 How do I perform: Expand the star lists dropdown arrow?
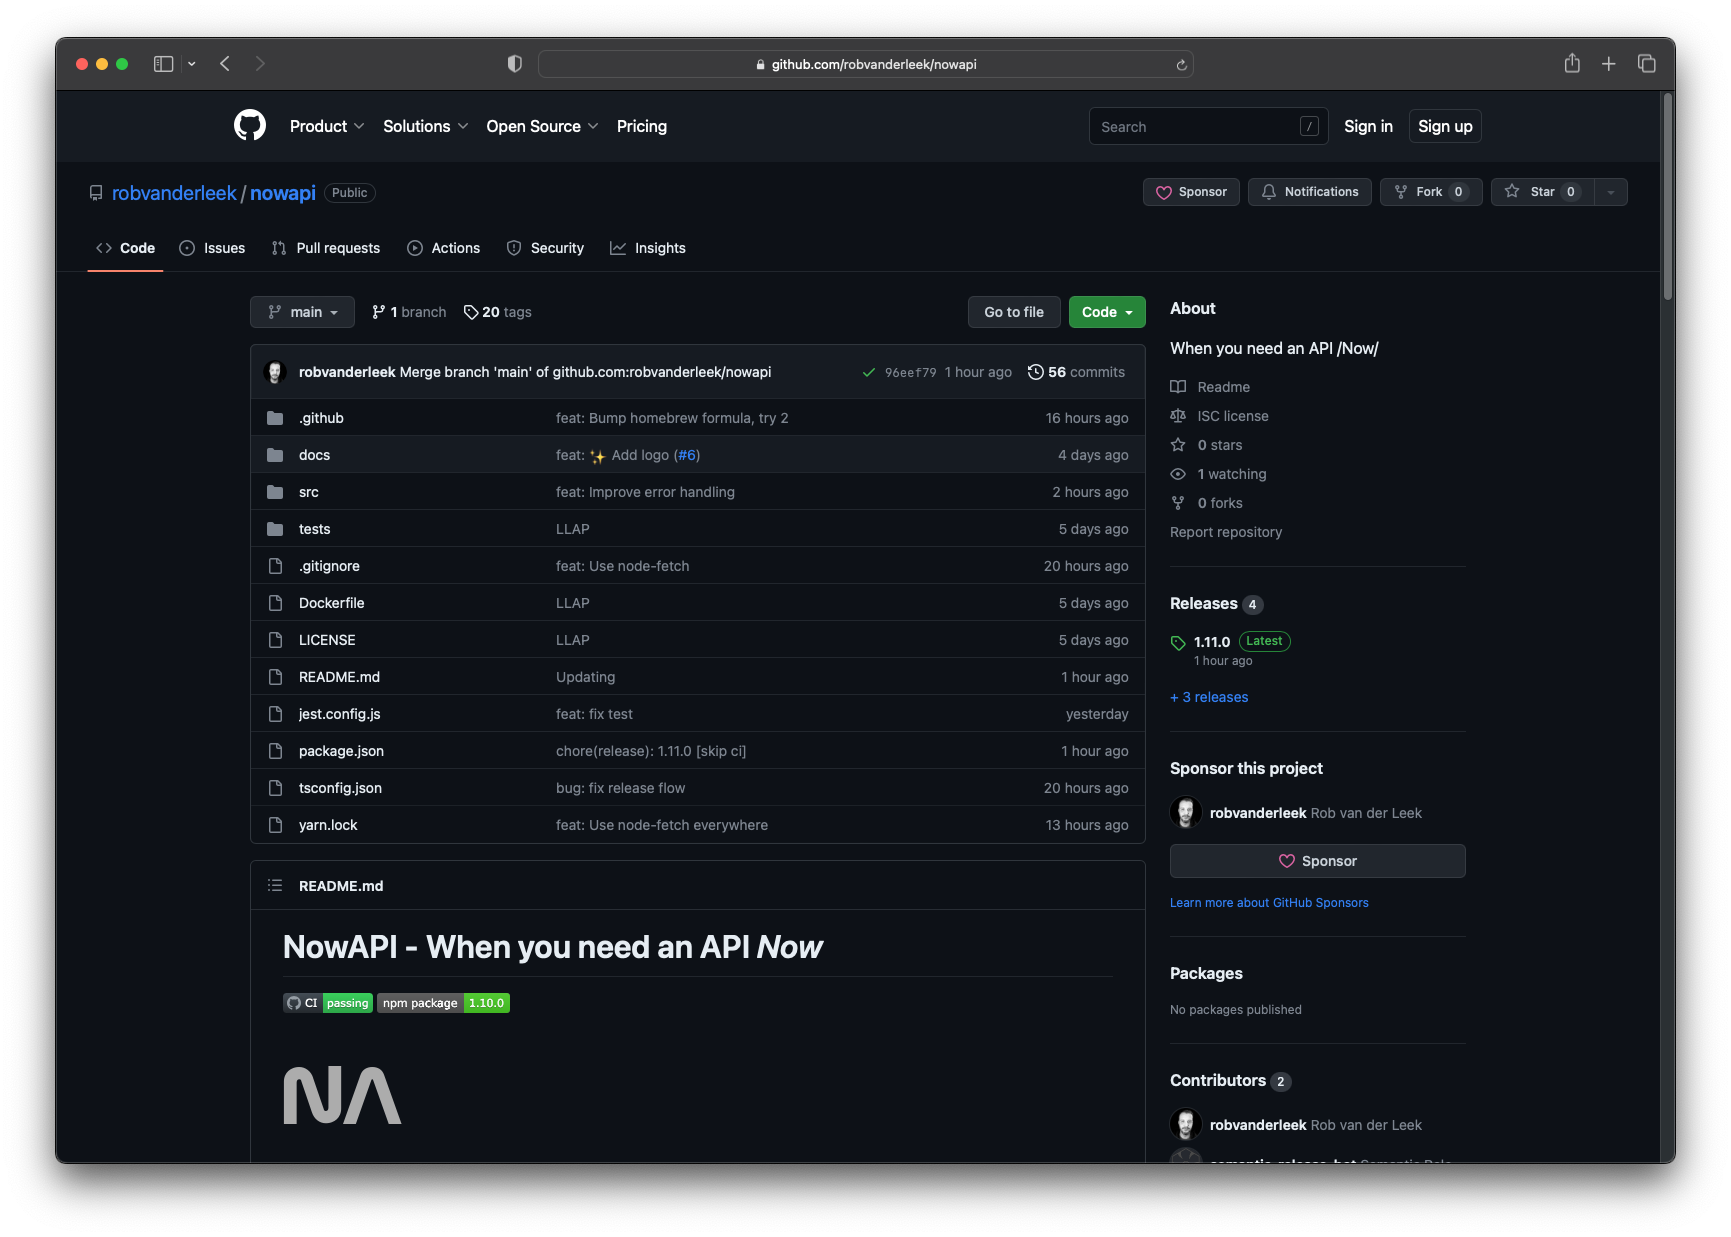pyautogui.click(x=1611, y=192)
